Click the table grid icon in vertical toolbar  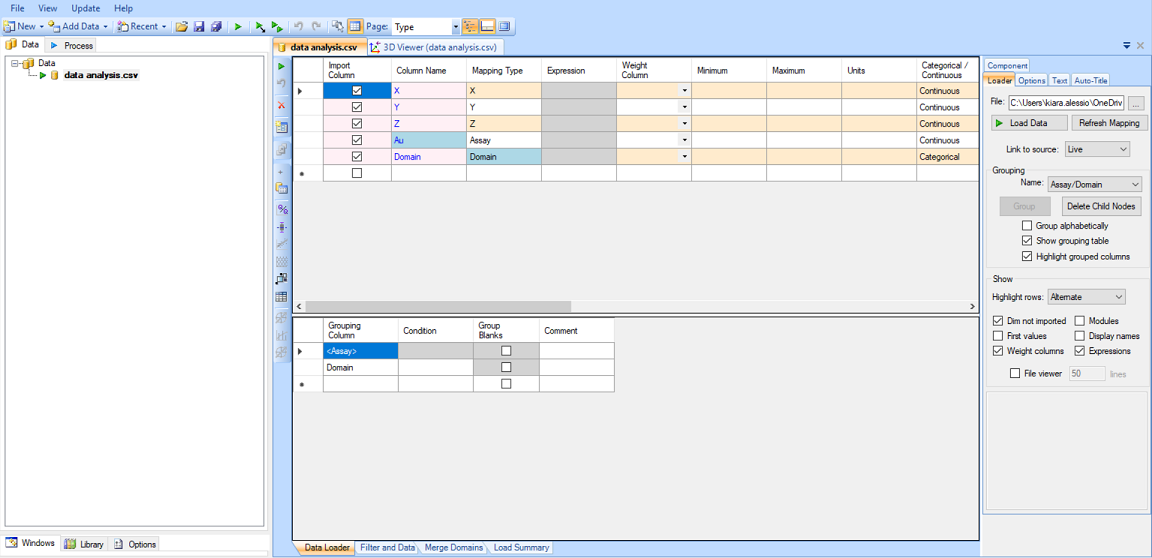click(x=282, y=297)
